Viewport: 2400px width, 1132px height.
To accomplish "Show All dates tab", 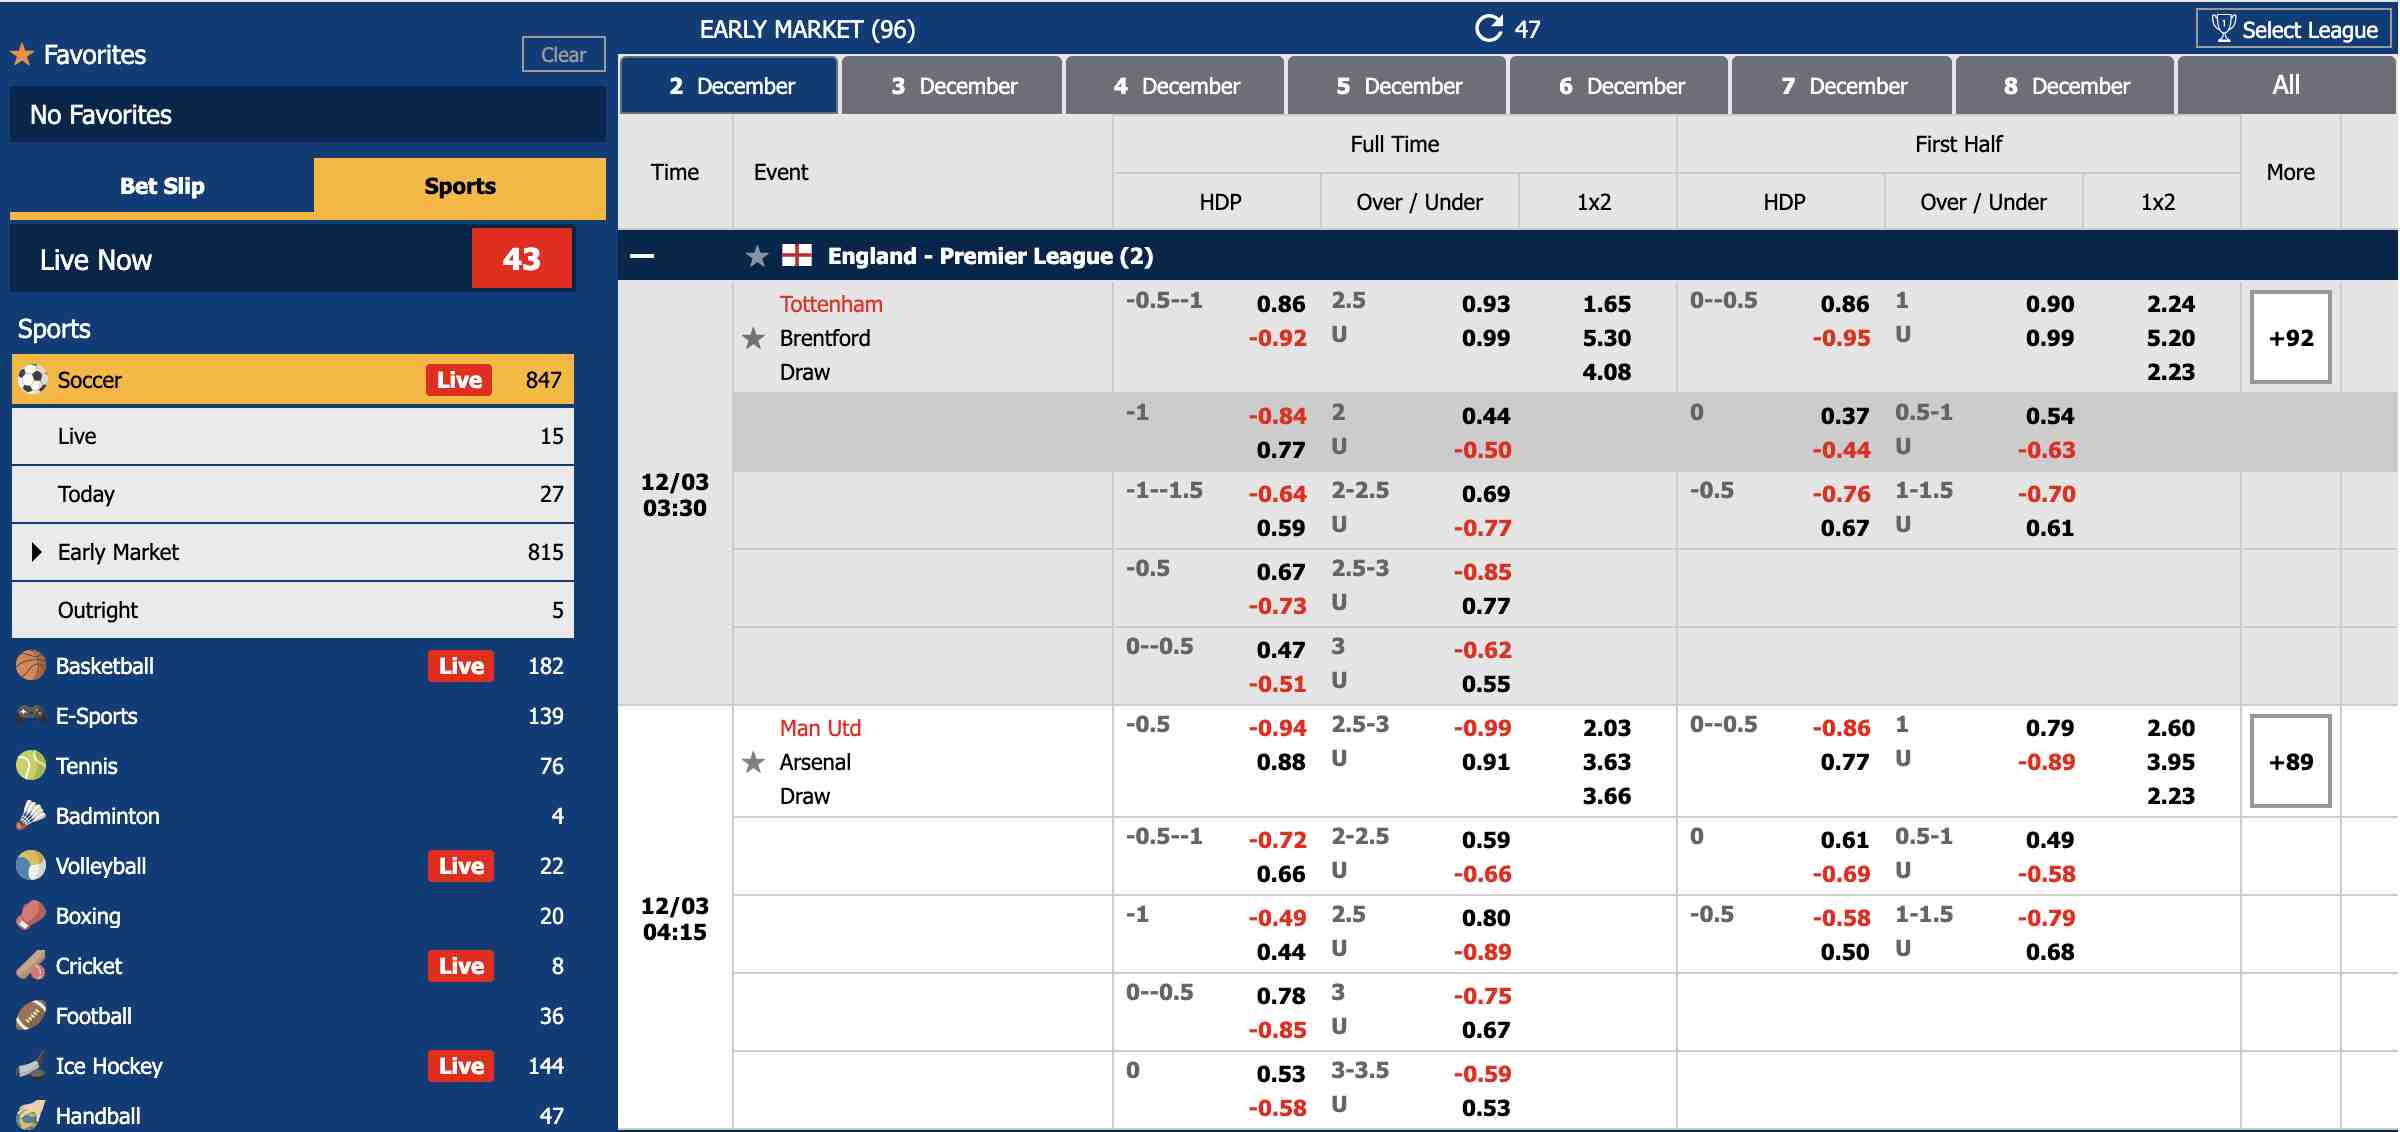I will coord(2287,86).
